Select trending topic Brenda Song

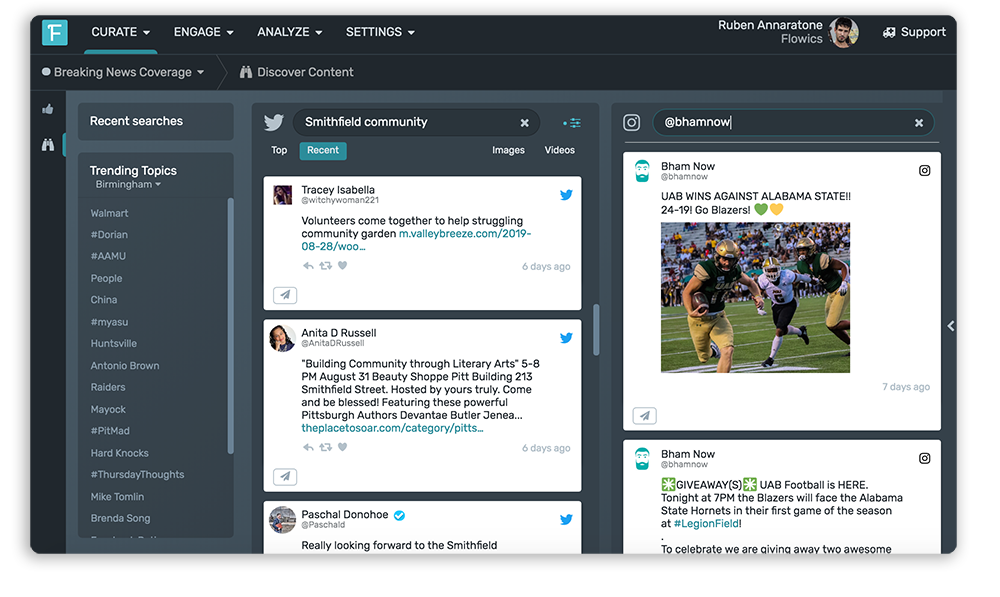click(120, 518)
